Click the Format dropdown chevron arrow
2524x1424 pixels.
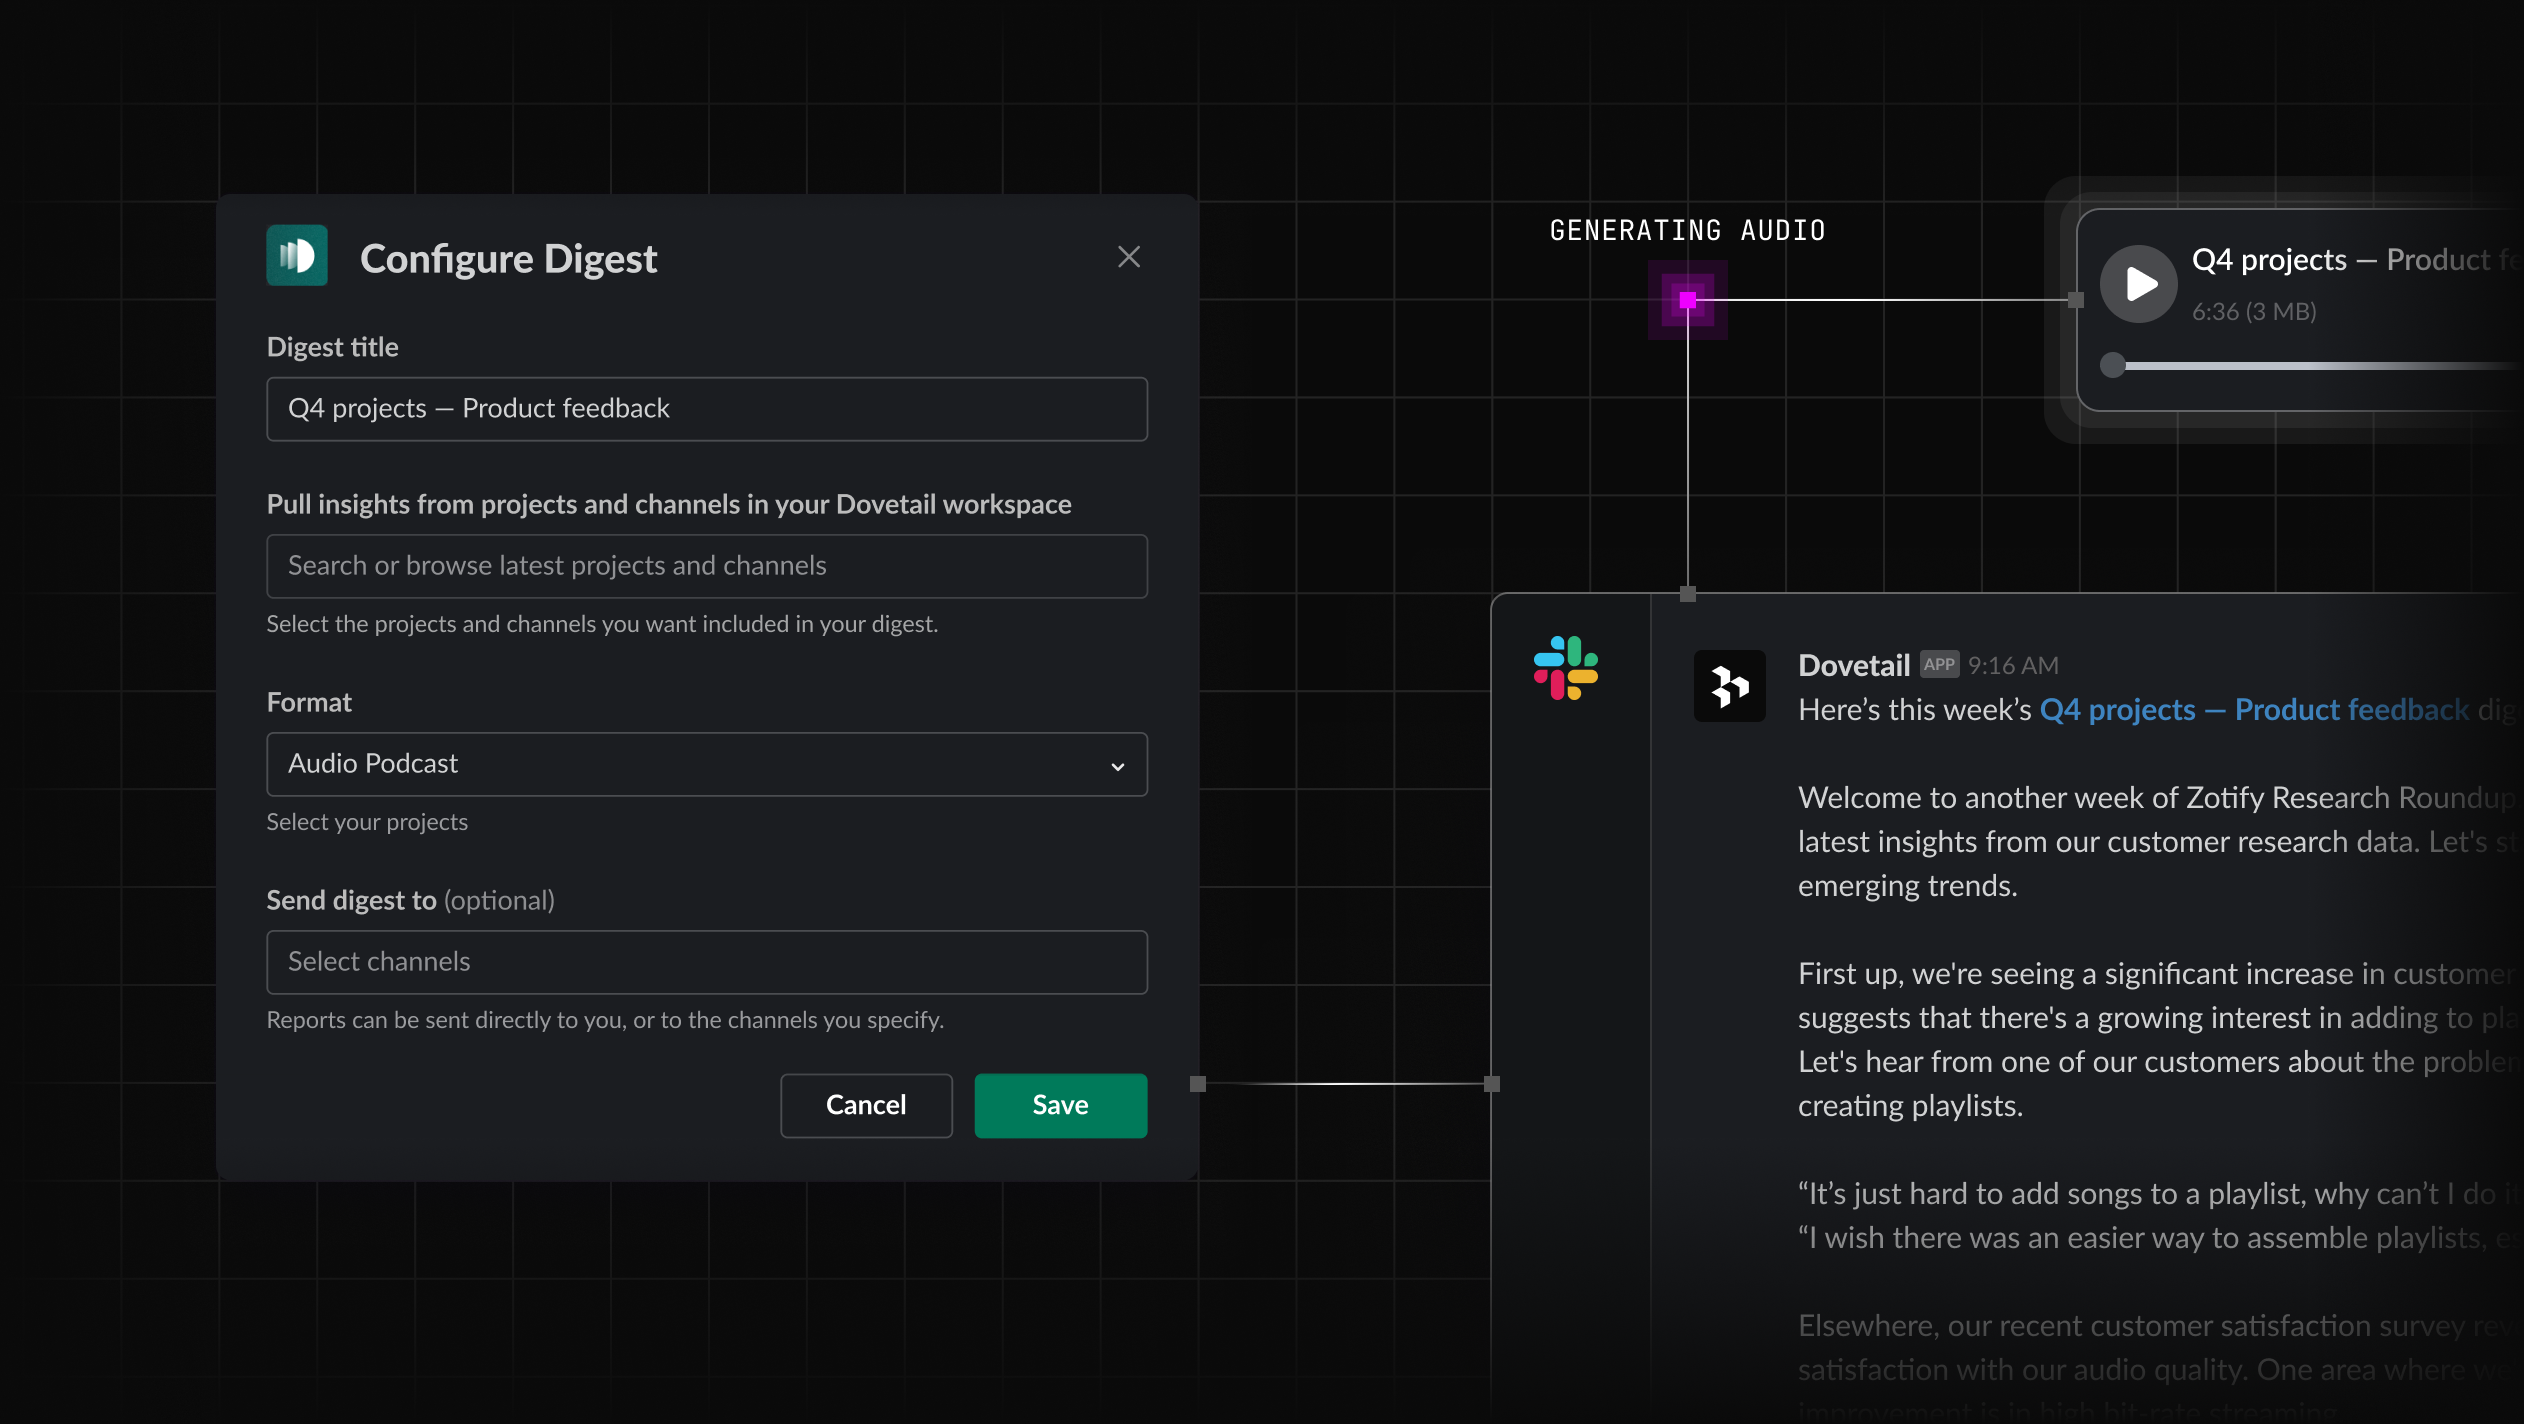pyautogui.click(x=1117, y=766)
